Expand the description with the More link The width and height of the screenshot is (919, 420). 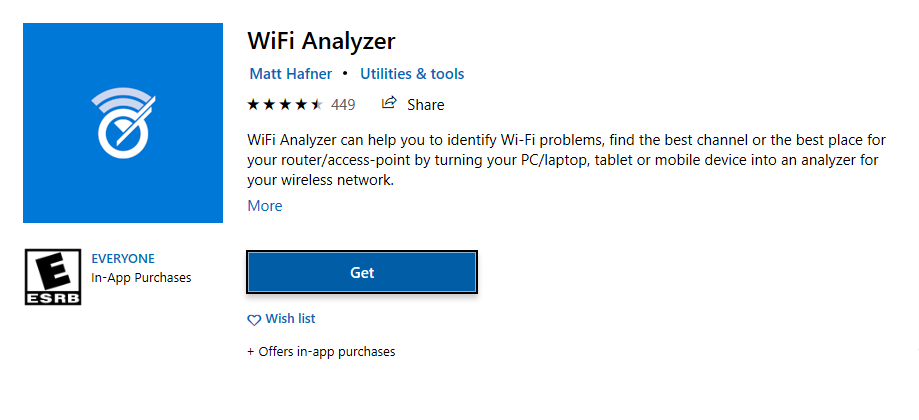[x=265, y=206]
